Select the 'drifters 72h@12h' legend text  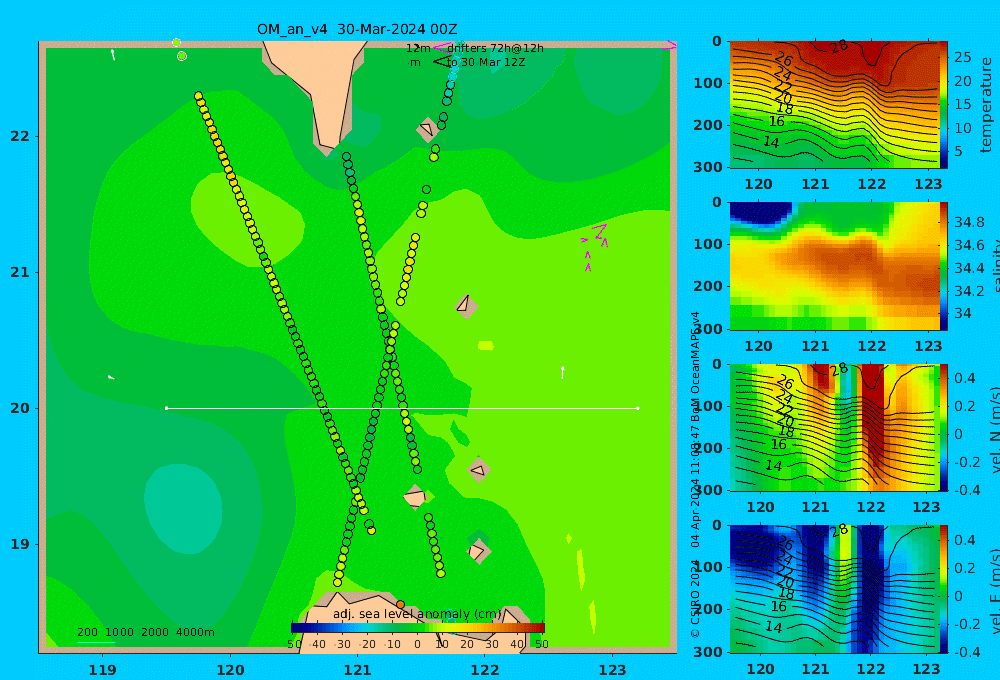(495, 48)
